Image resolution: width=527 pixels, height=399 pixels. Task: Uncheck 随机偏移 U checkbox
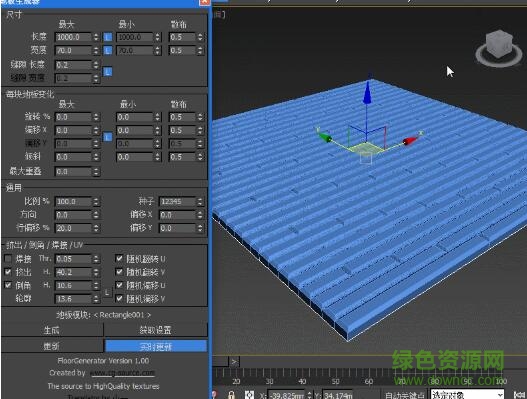pos(119,285)
